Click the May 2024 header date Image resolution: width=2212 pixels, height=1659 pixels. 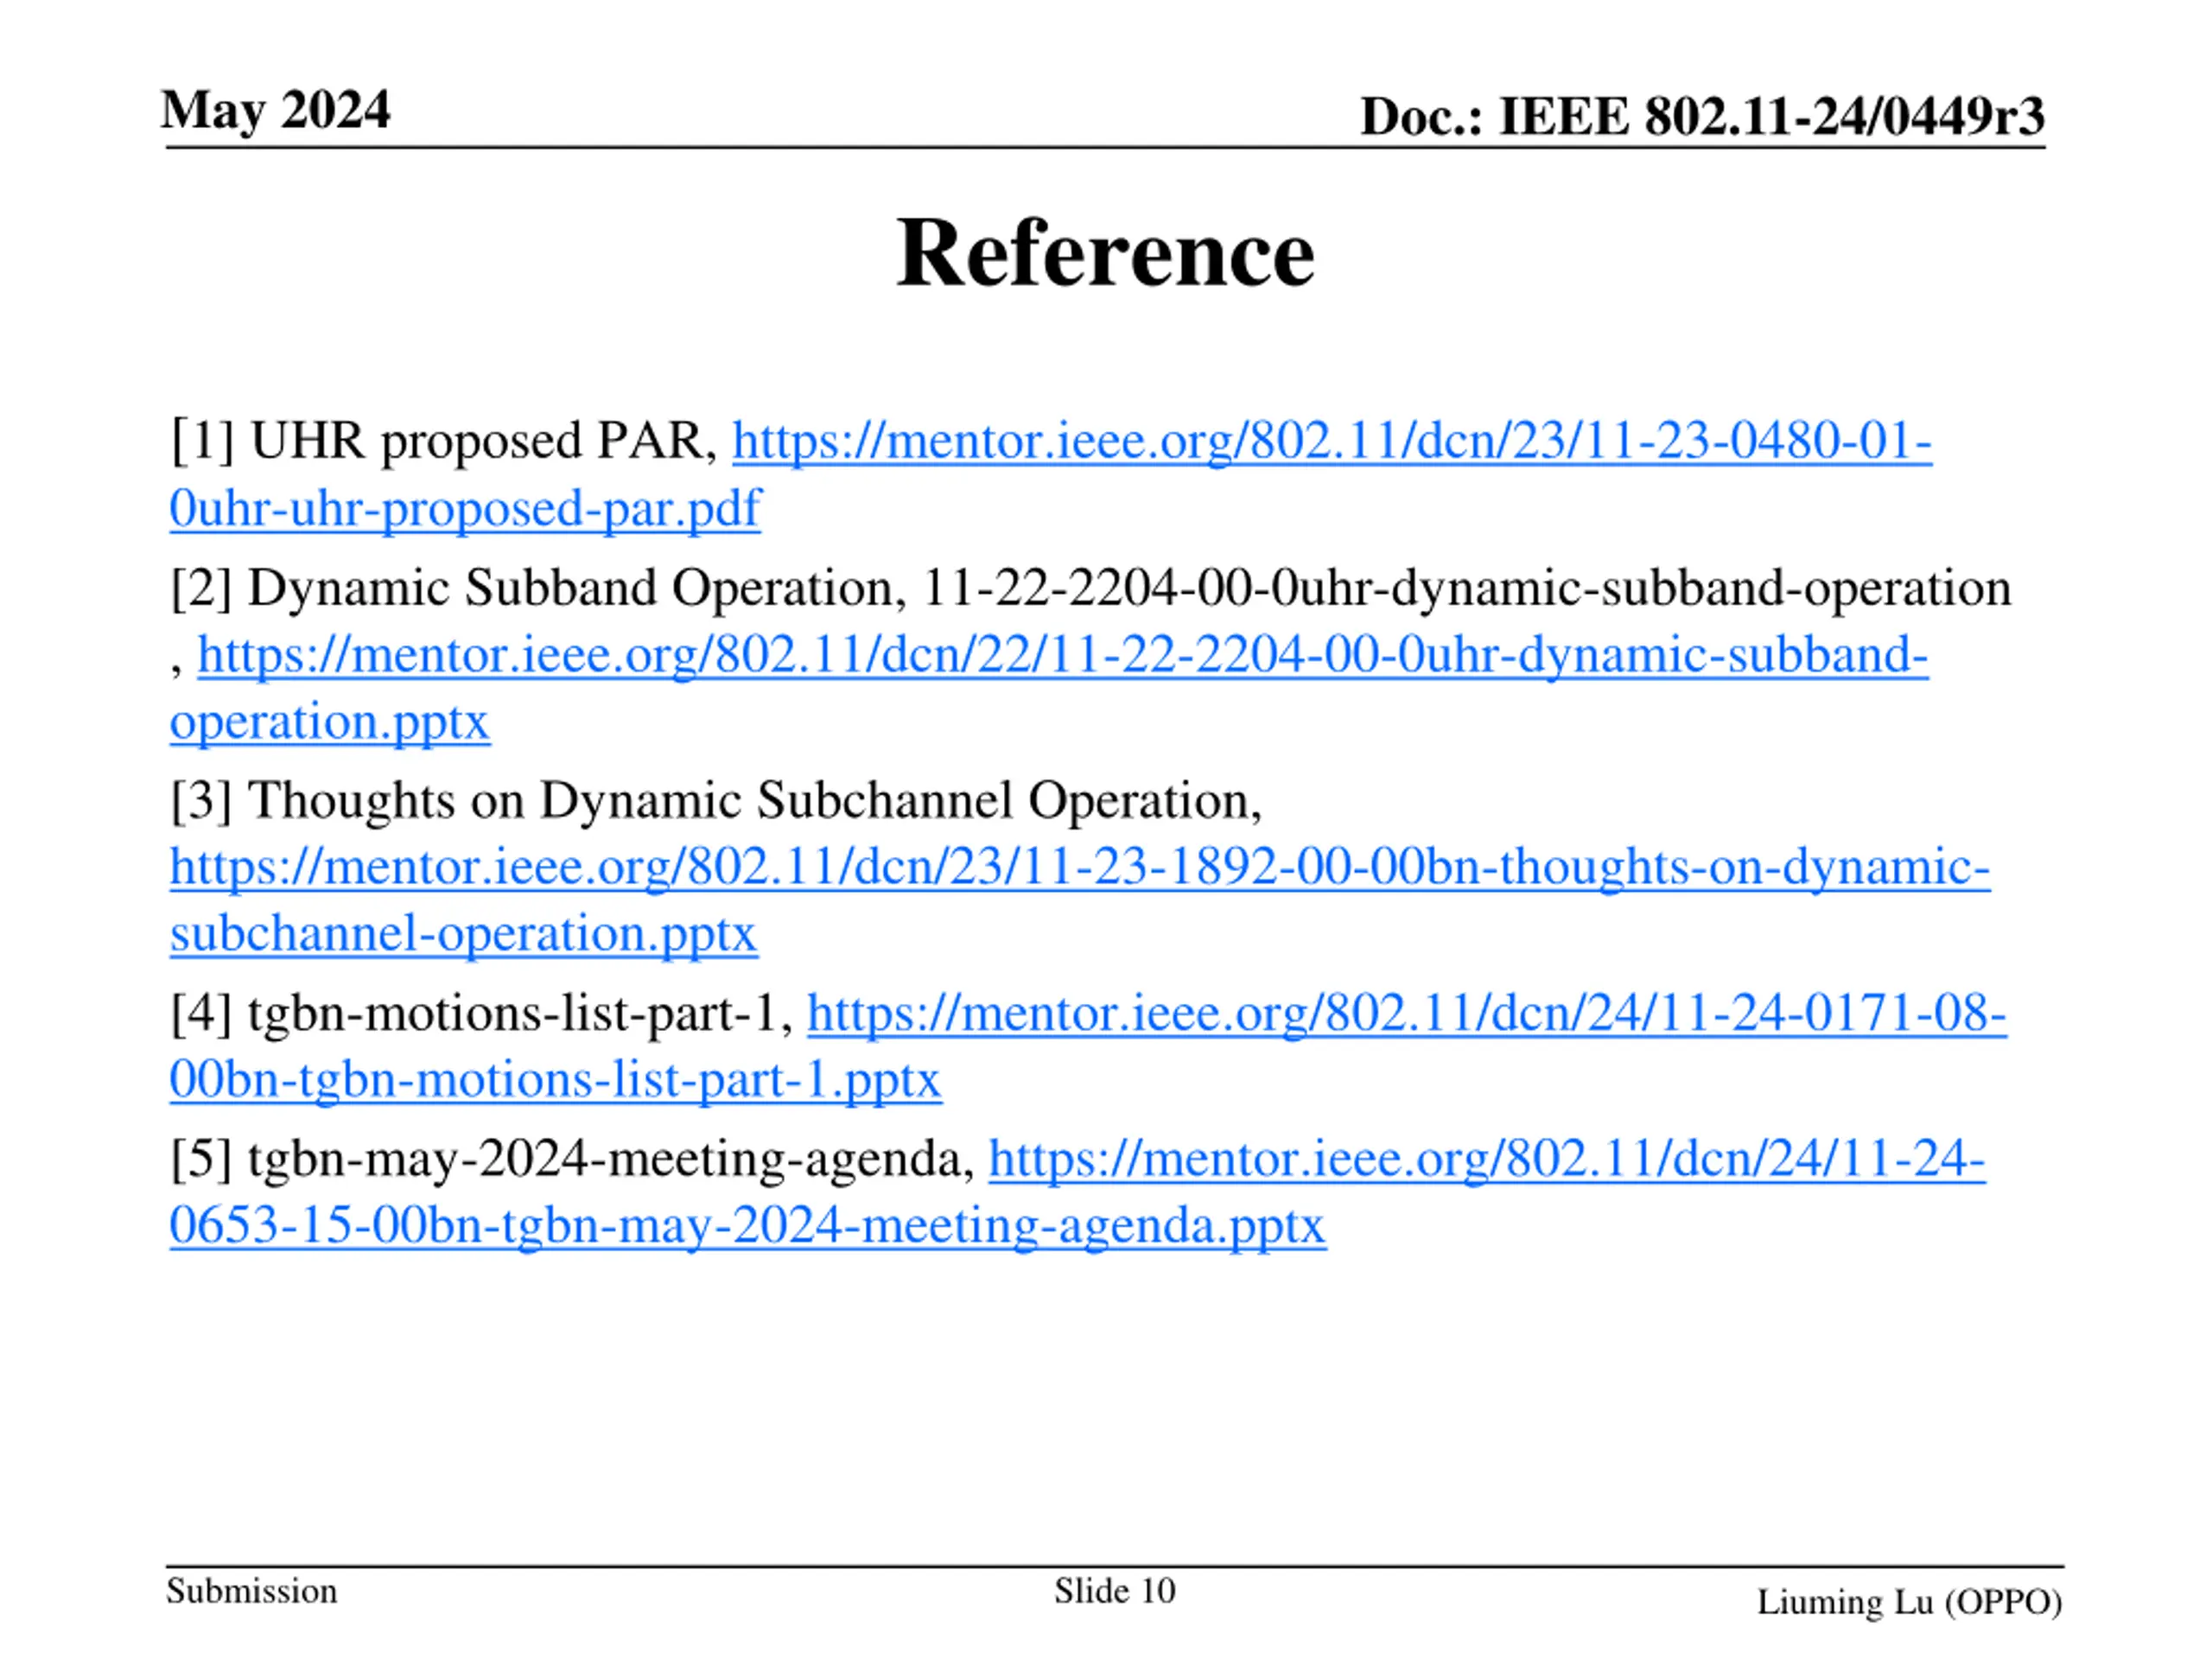pyautogui.click(x=276, y=110)
